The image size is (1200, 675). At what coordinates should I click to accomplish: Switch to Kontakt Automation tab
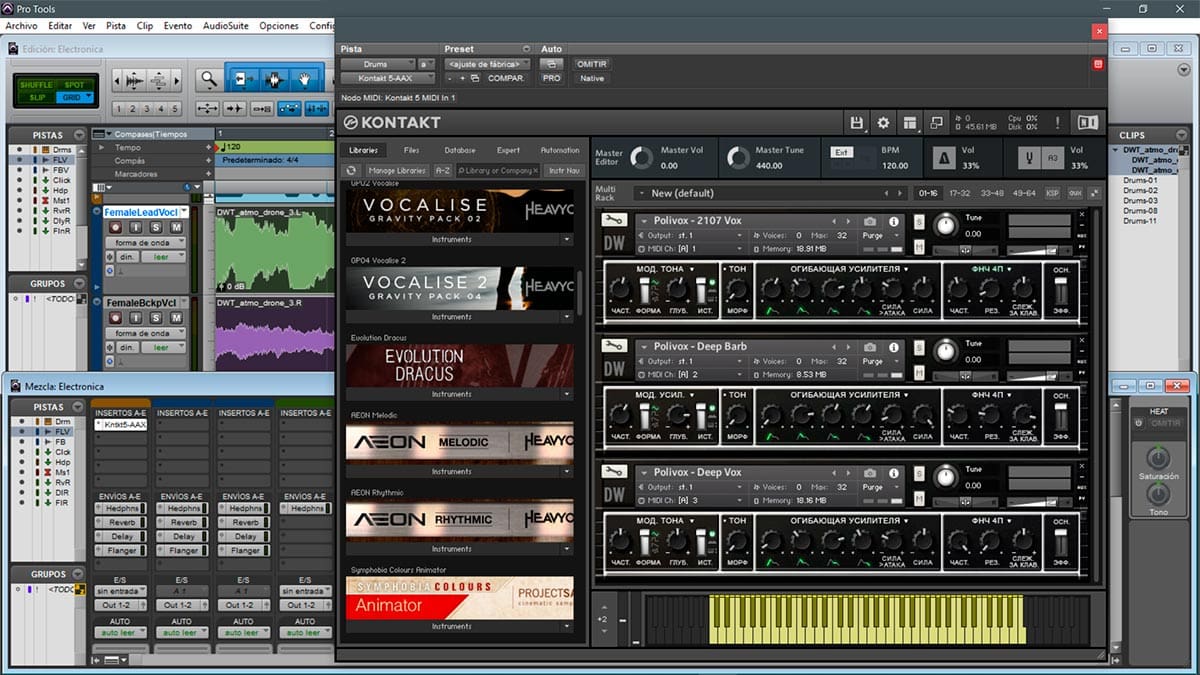point(560,150)
